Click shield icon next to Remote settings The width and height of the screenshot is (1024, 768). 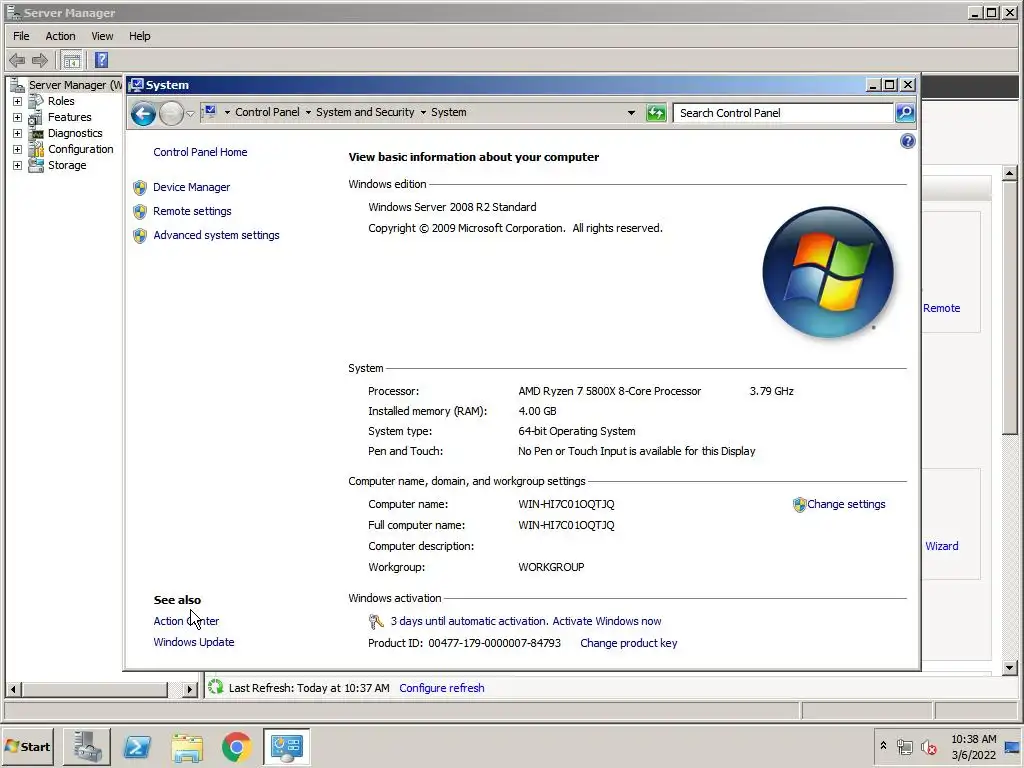(140, 212)
